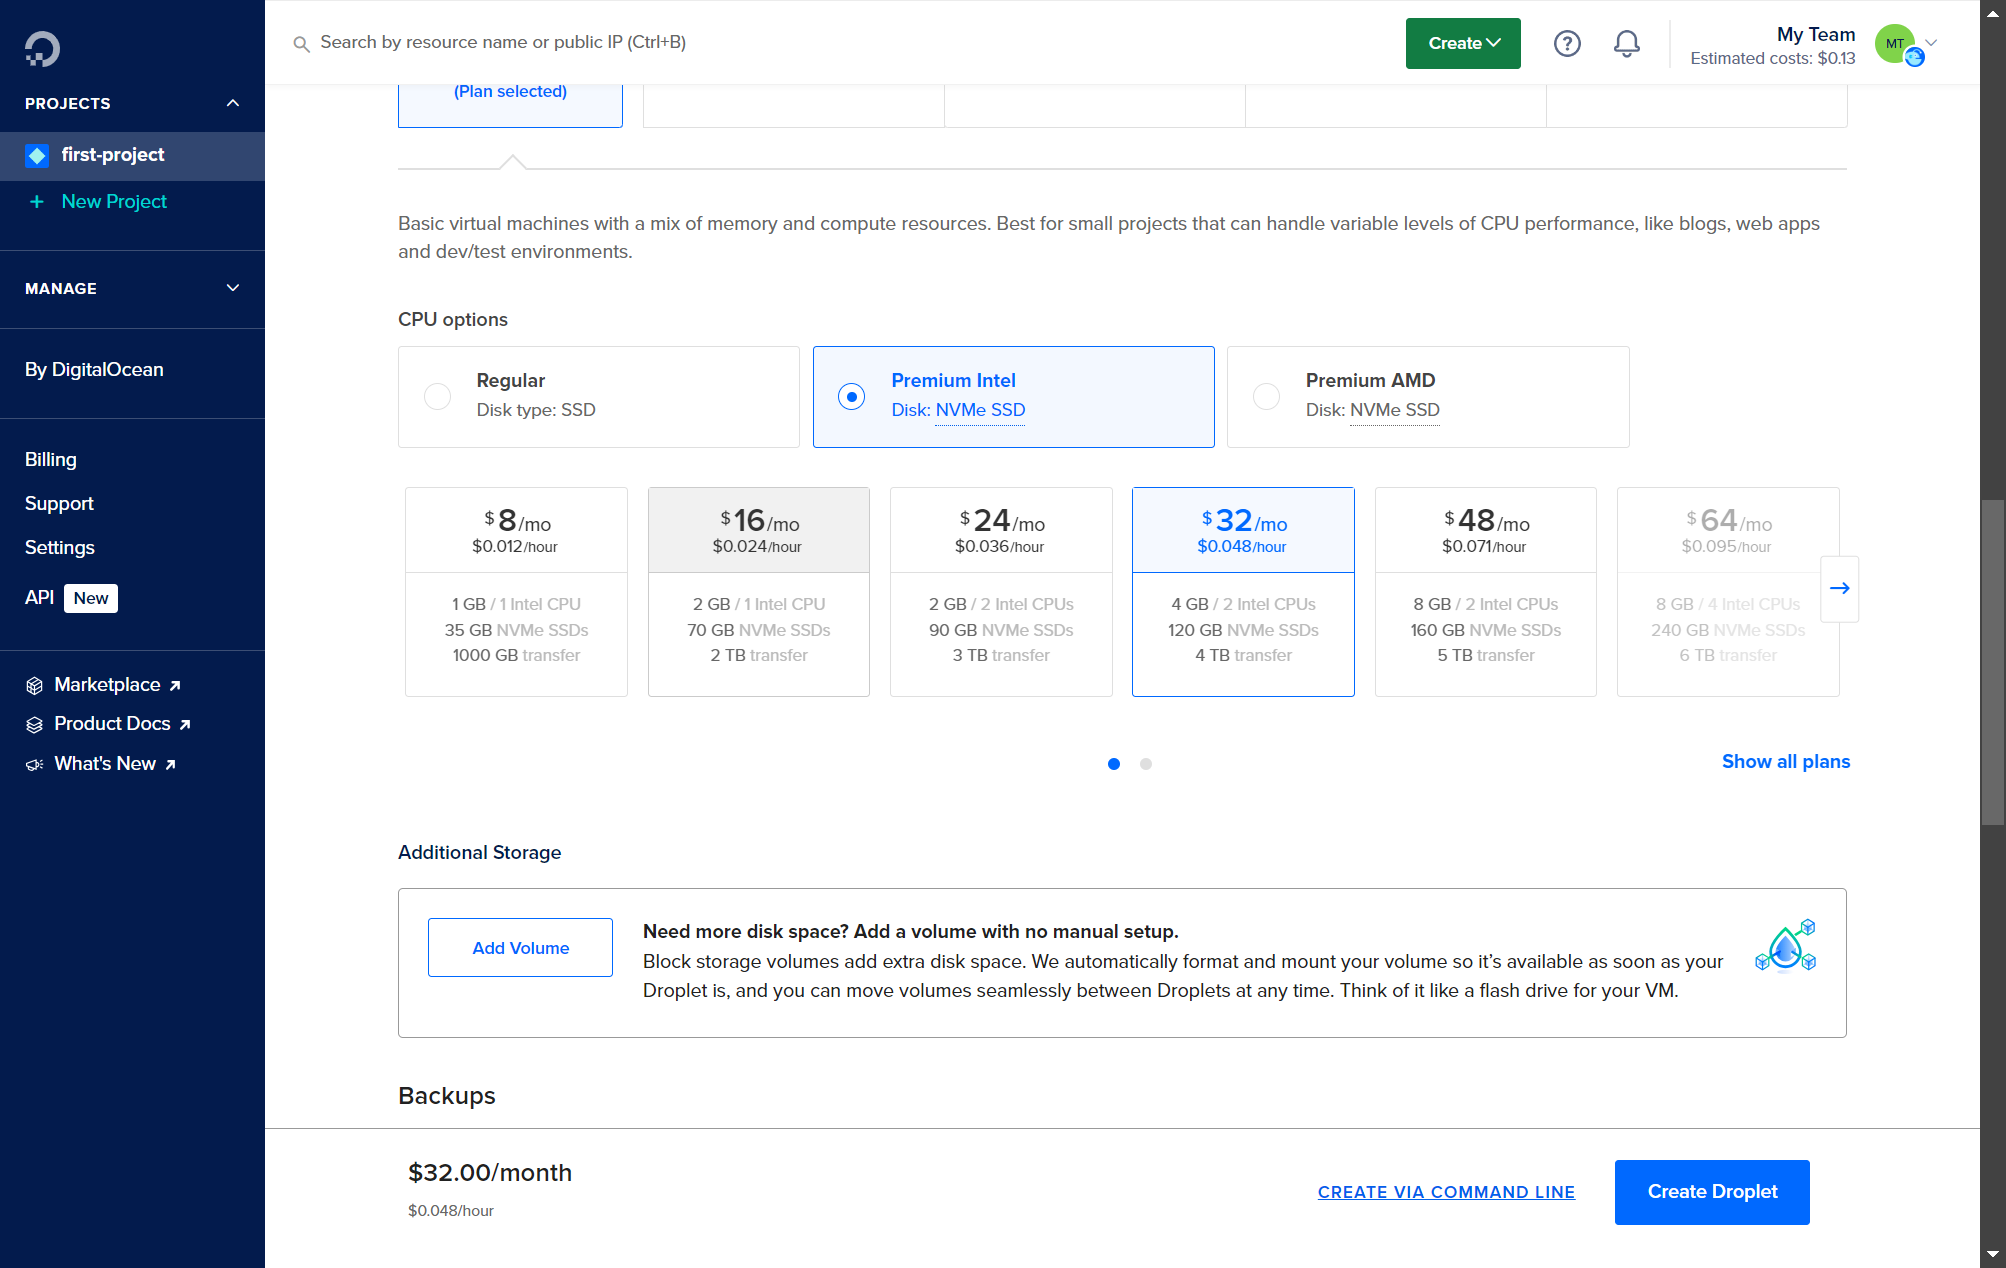
Task: Open the Billing menu item
Action: [51, 459]
